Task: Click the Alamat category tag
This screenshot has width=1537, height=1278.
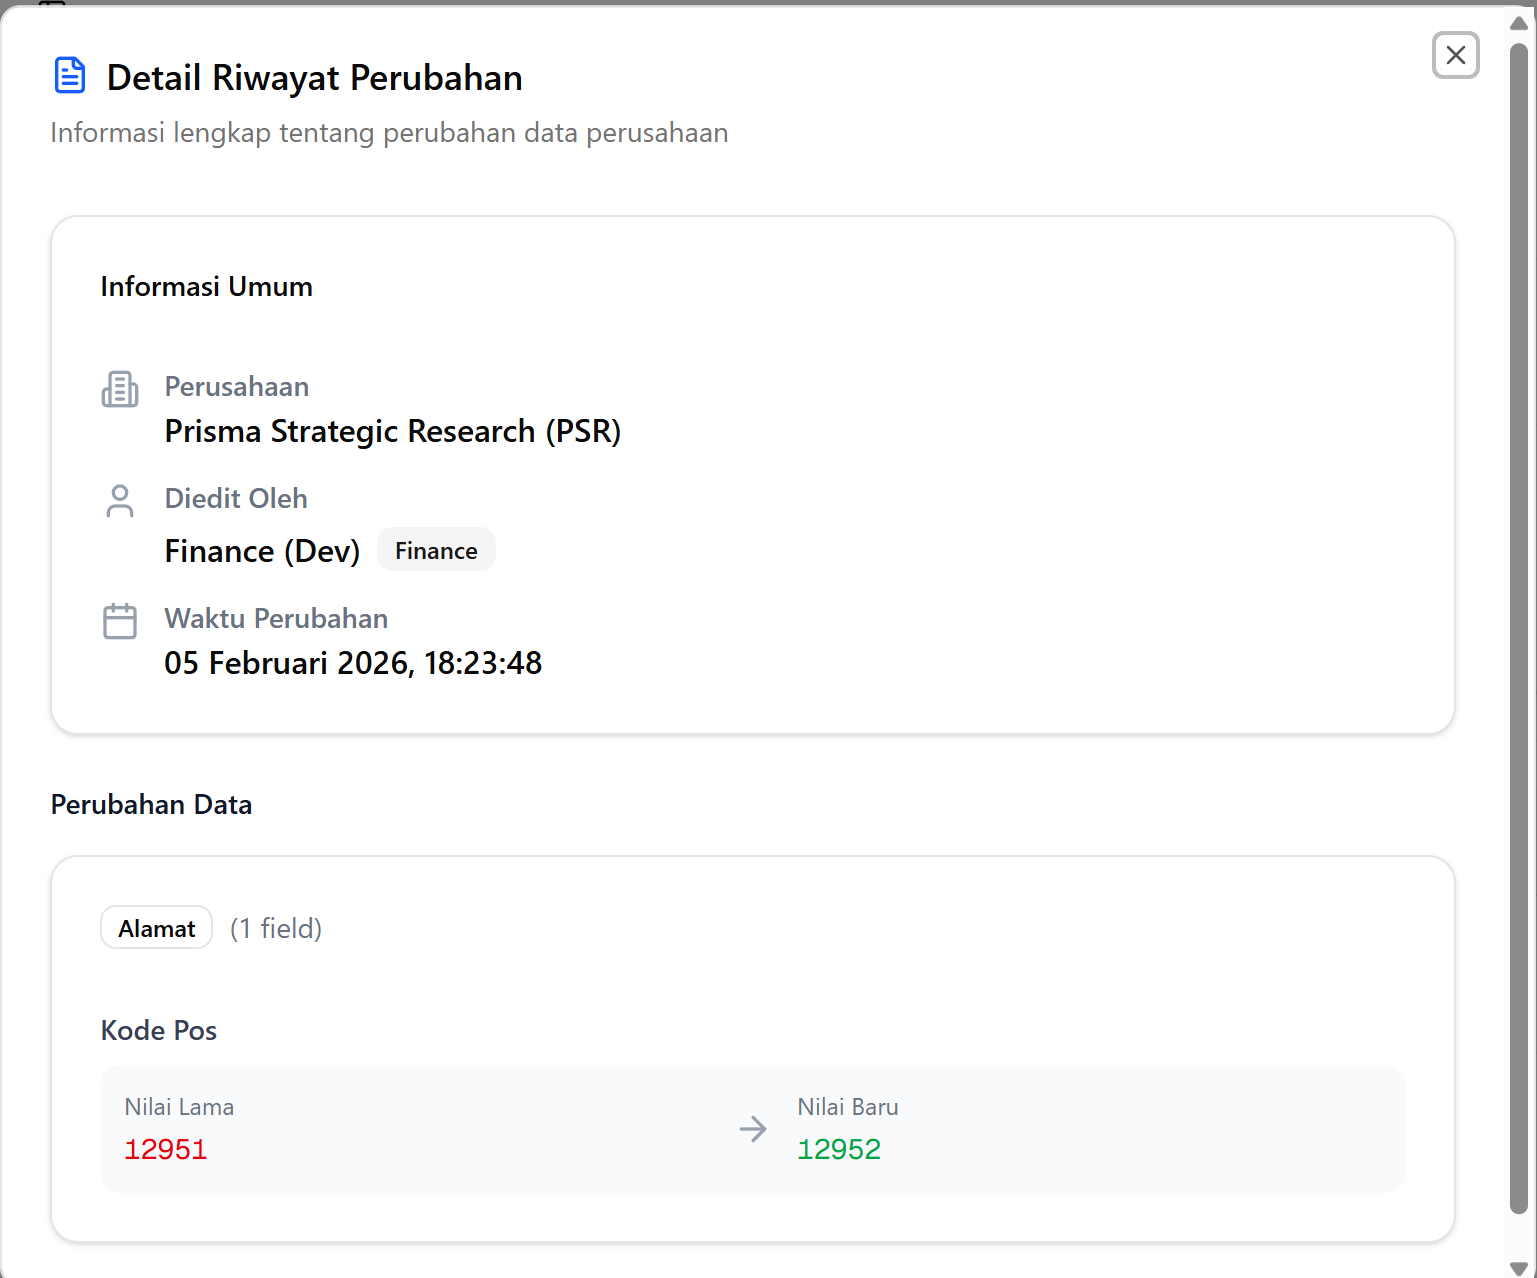Action: [157, 928]
